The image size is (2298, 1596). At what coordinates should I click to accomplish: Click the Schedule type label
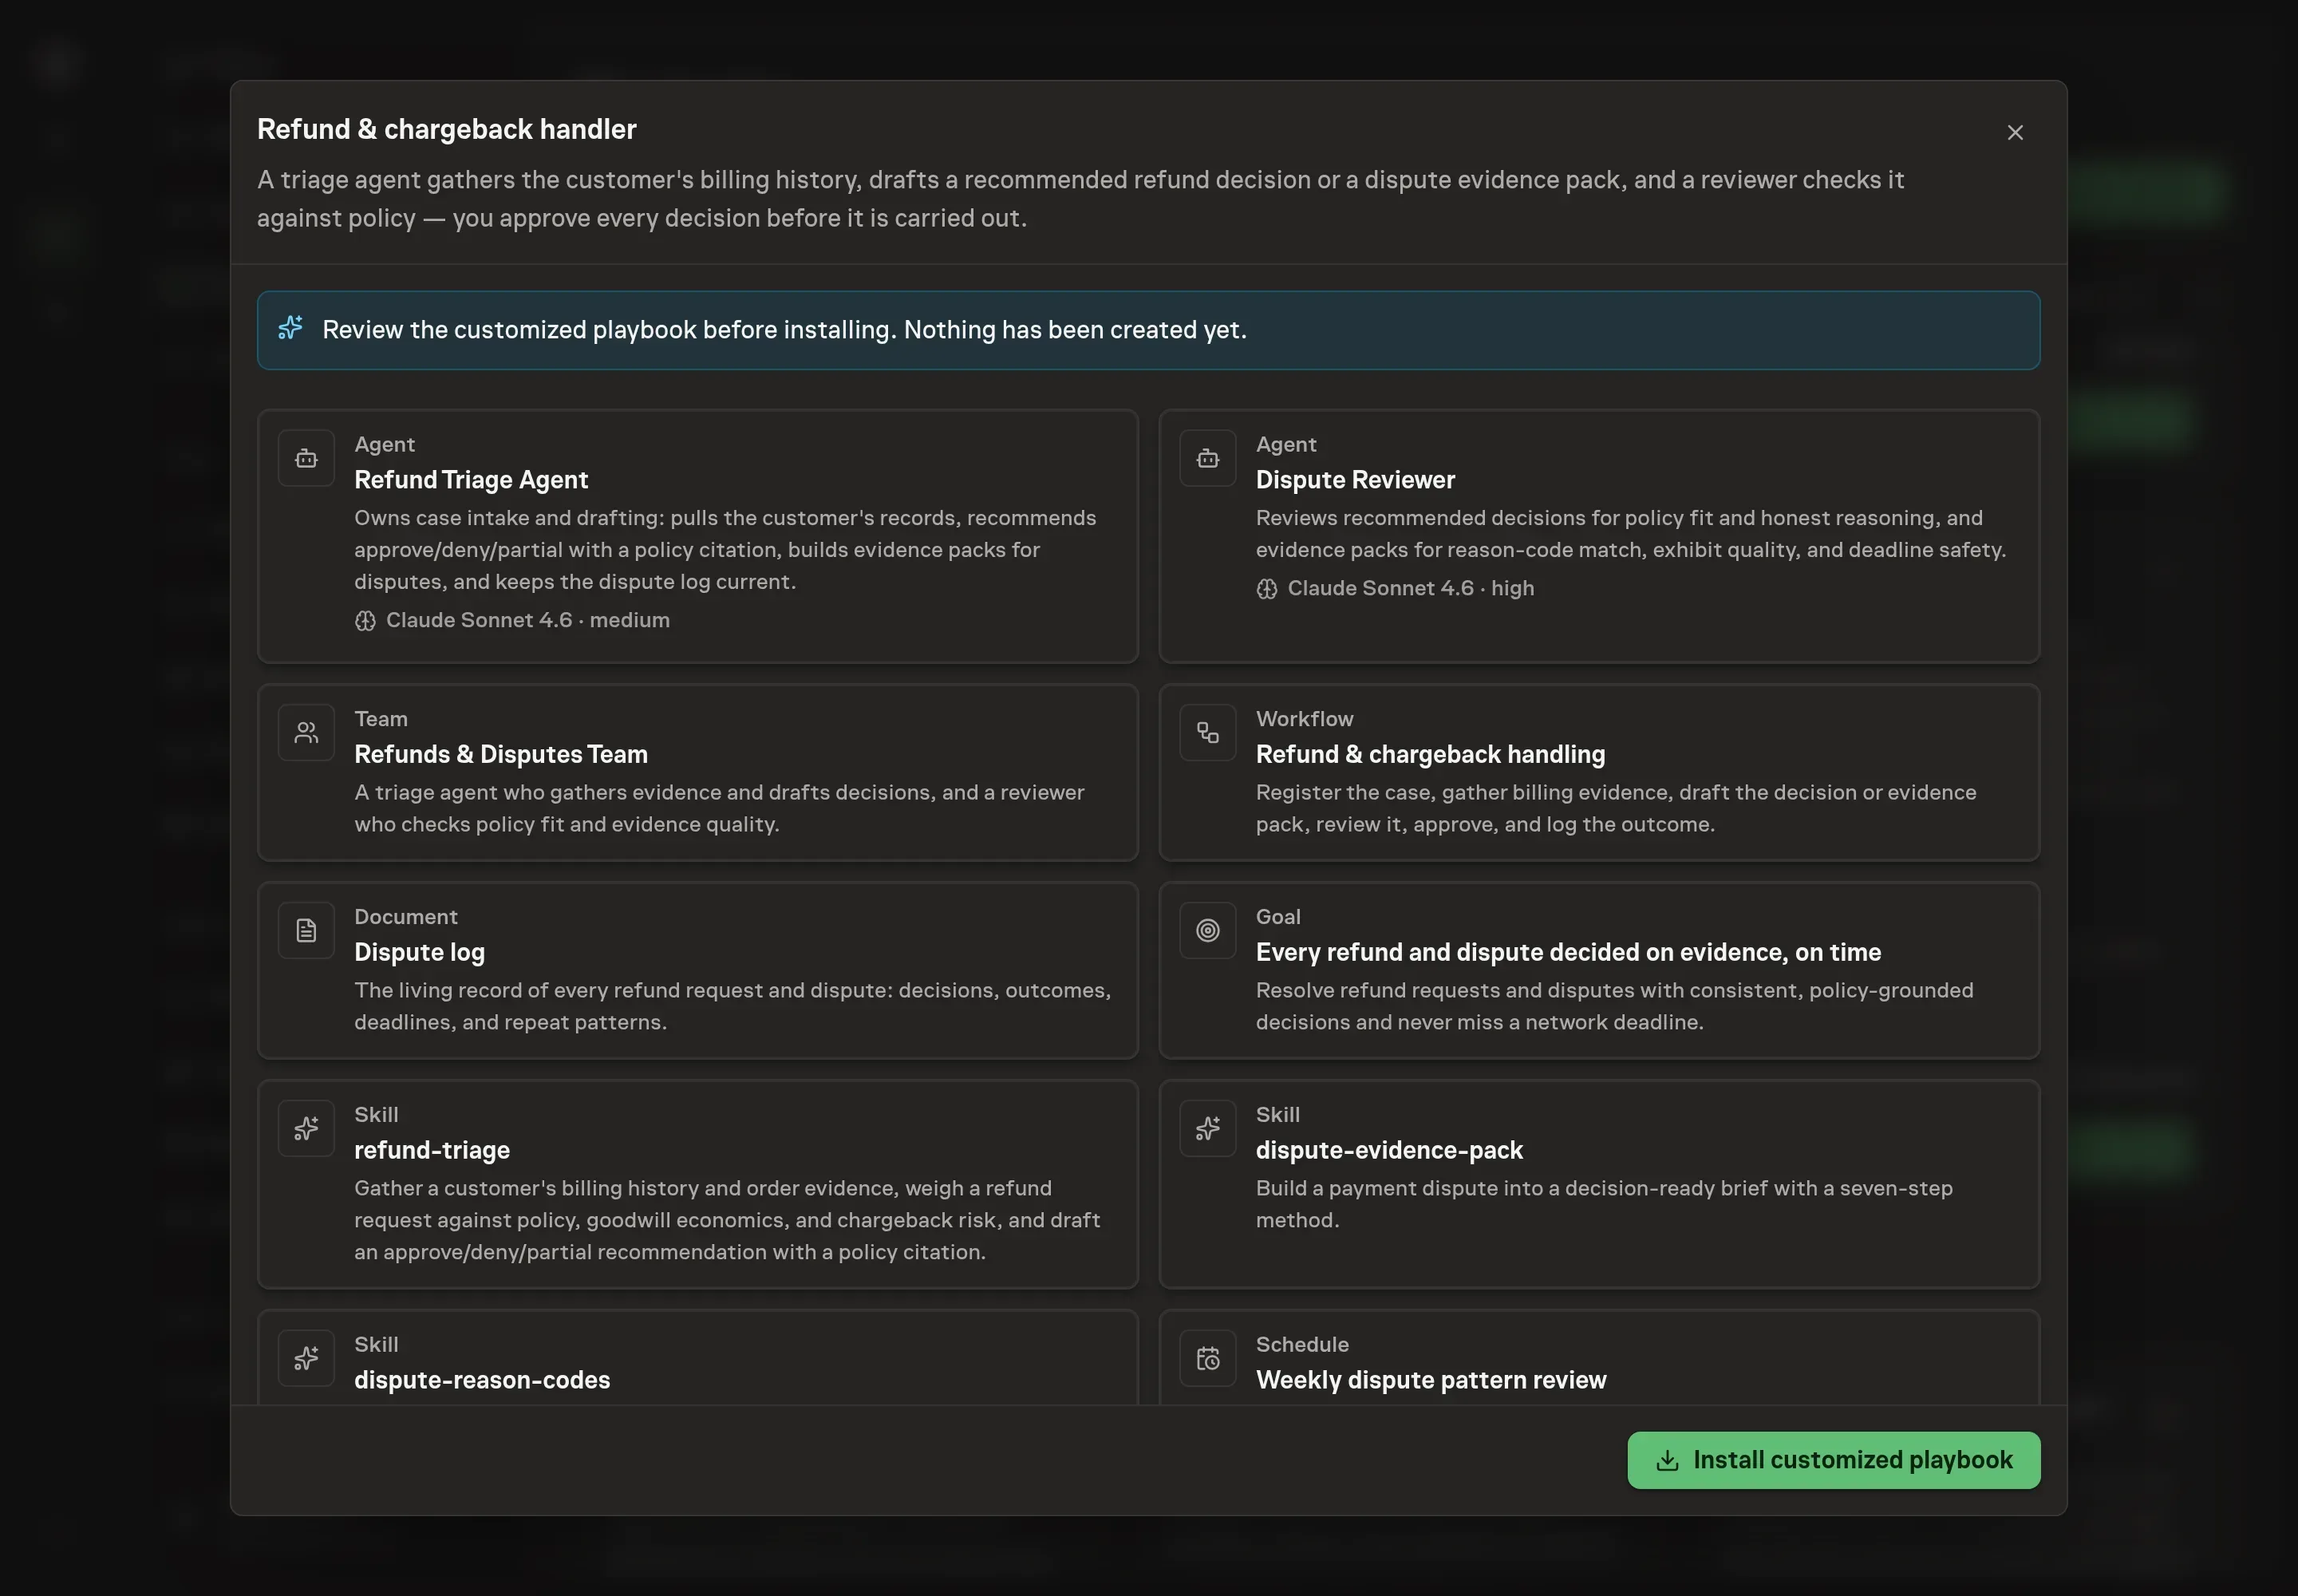point(1302,1345)
